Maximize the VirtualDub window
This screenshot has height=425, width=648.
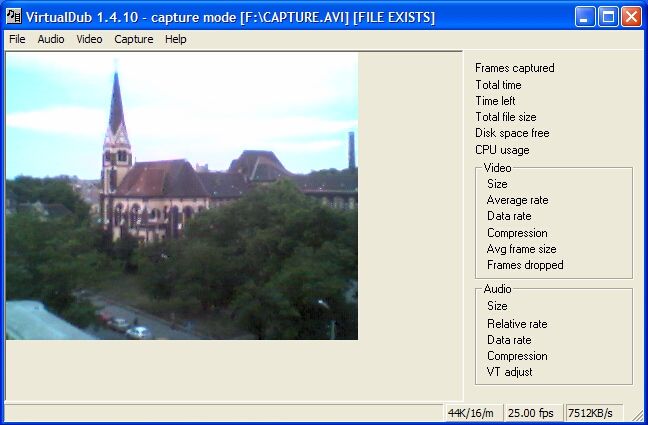pos(608,17)
